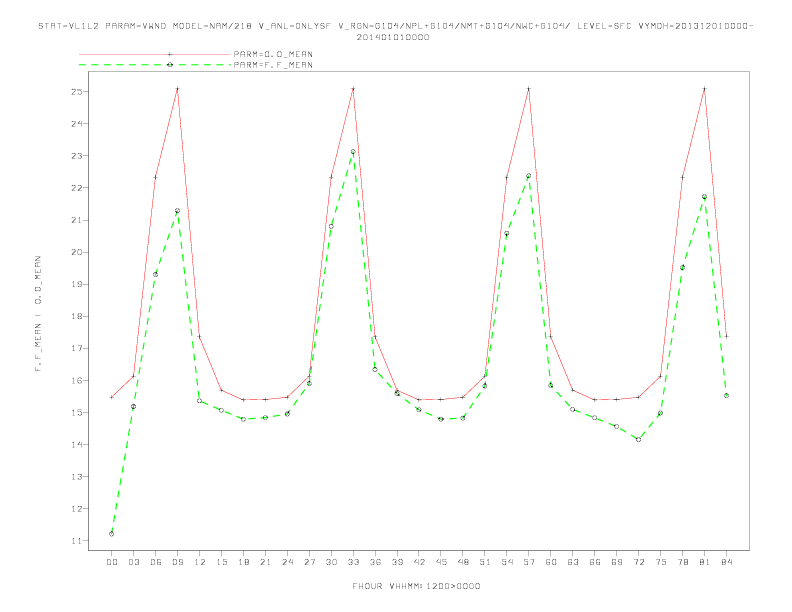Screen dimensions: 792x612
Task: Click y-axis tick label 17
Action: [x=76, y=348]
